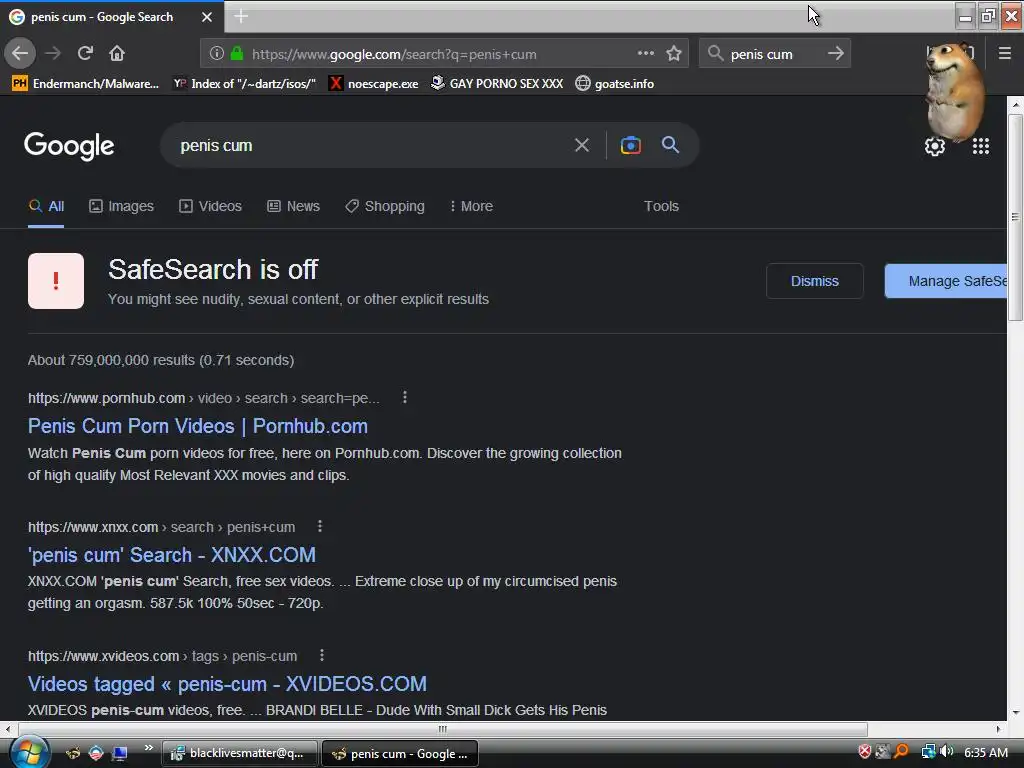Switch to the Shopping tab

click(385, 206)
